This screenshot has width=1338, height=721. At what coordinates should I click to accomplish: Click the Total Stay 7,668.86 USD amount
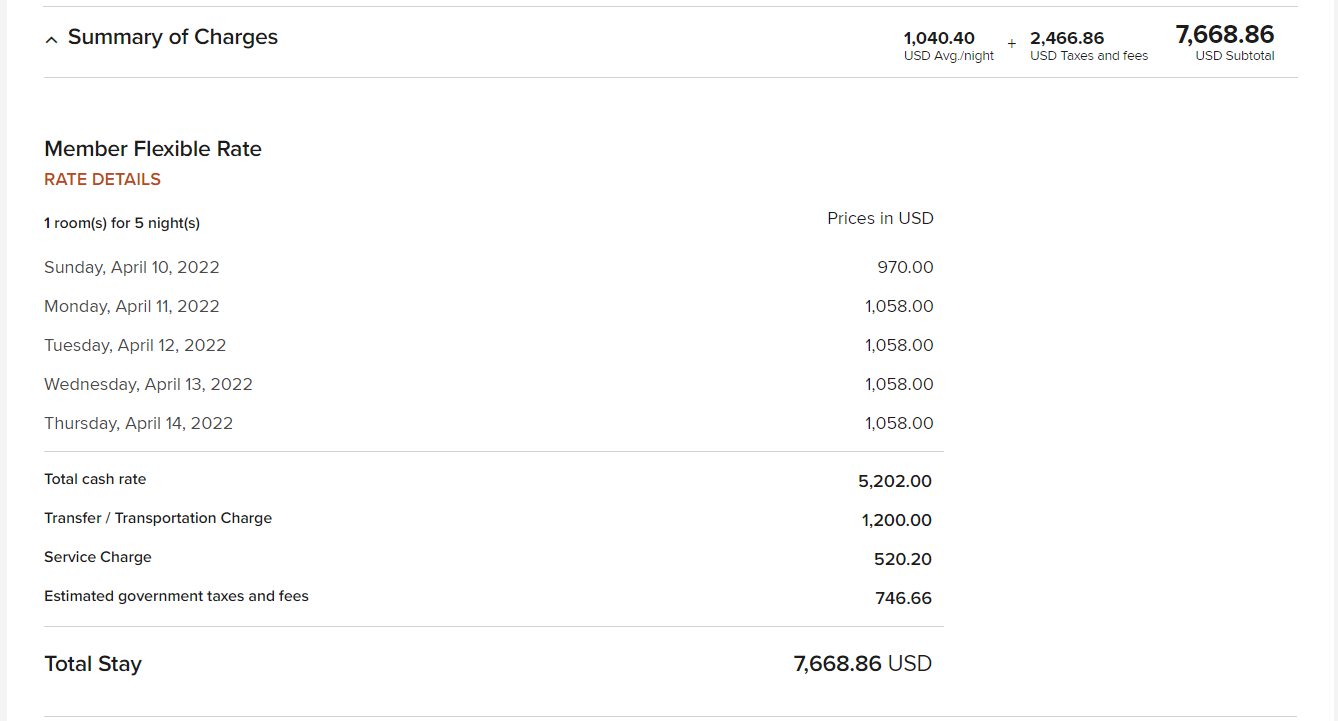pyautogui.click(x=863, y=663)
